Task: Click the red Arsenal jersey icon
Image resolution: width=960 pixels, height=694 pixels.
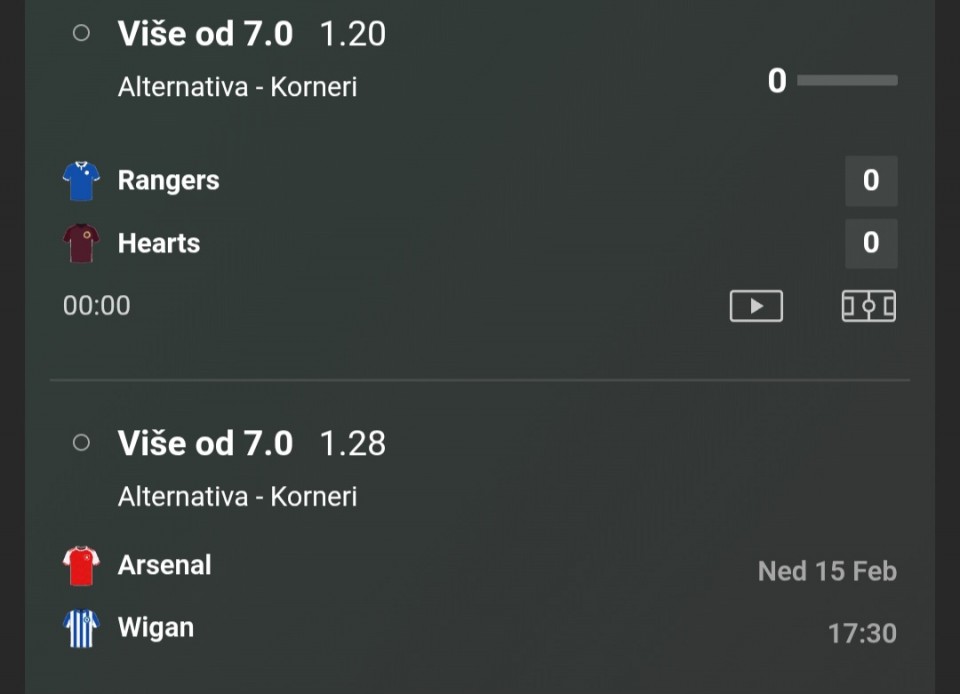Action: point(81,566)
